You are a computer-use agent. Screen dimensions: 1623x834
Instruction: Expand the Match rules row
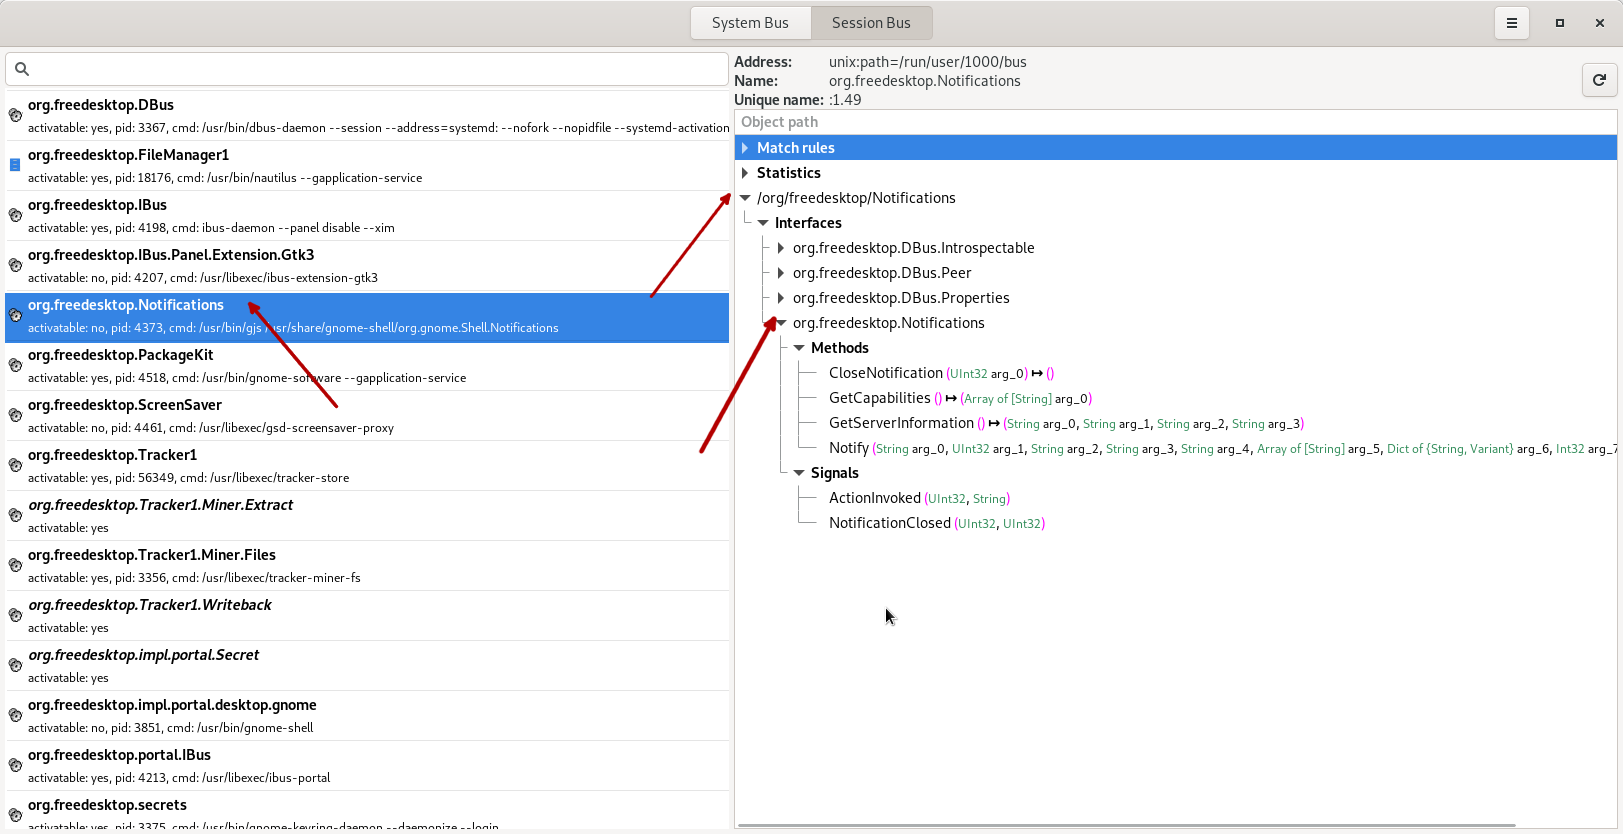tap(745, 148)
